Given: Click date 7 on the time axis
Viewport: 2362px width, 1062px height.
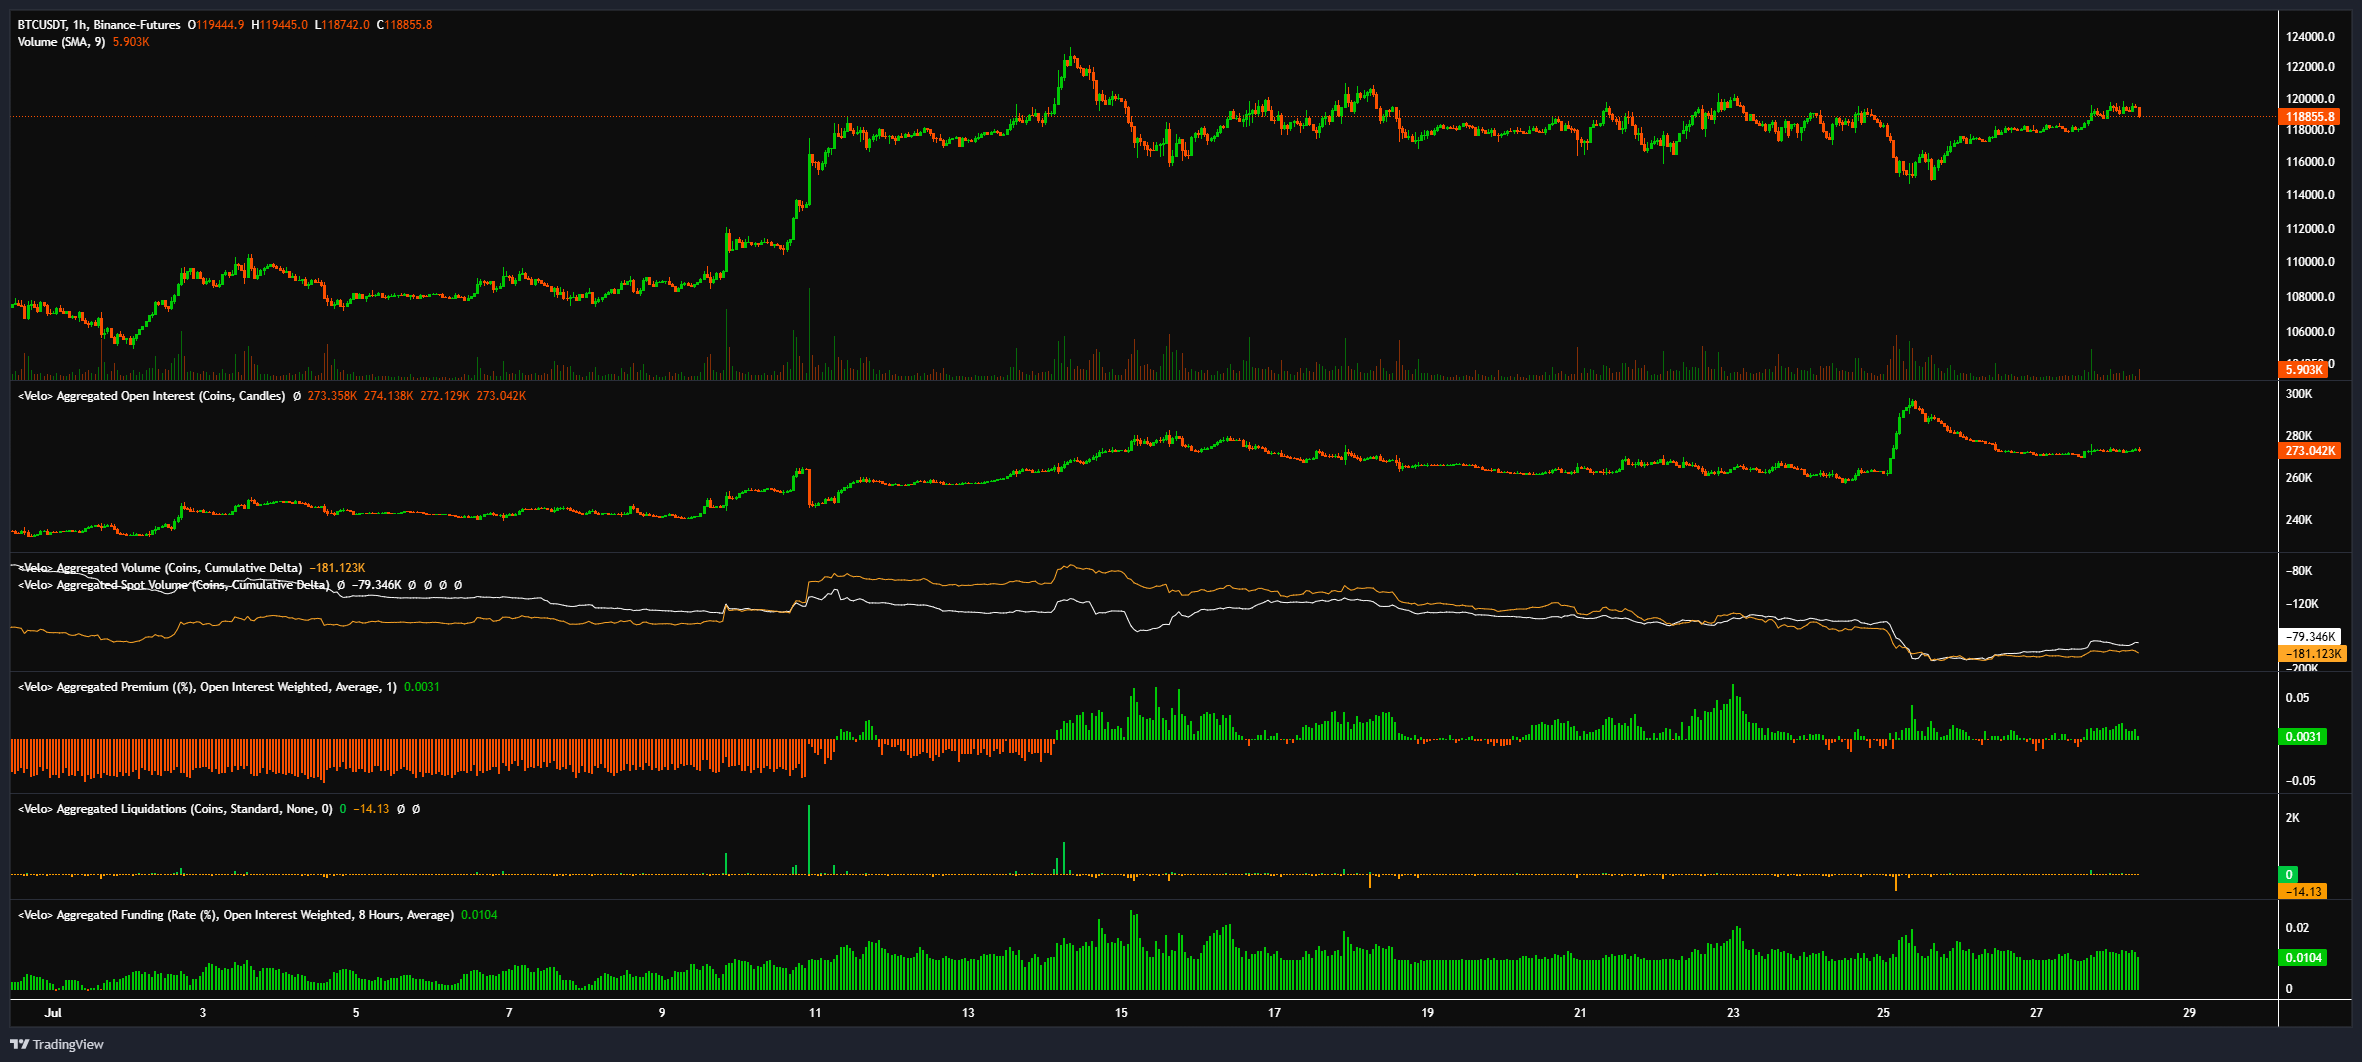Looking at the screenshot, I should click(x=509, y=1013).
